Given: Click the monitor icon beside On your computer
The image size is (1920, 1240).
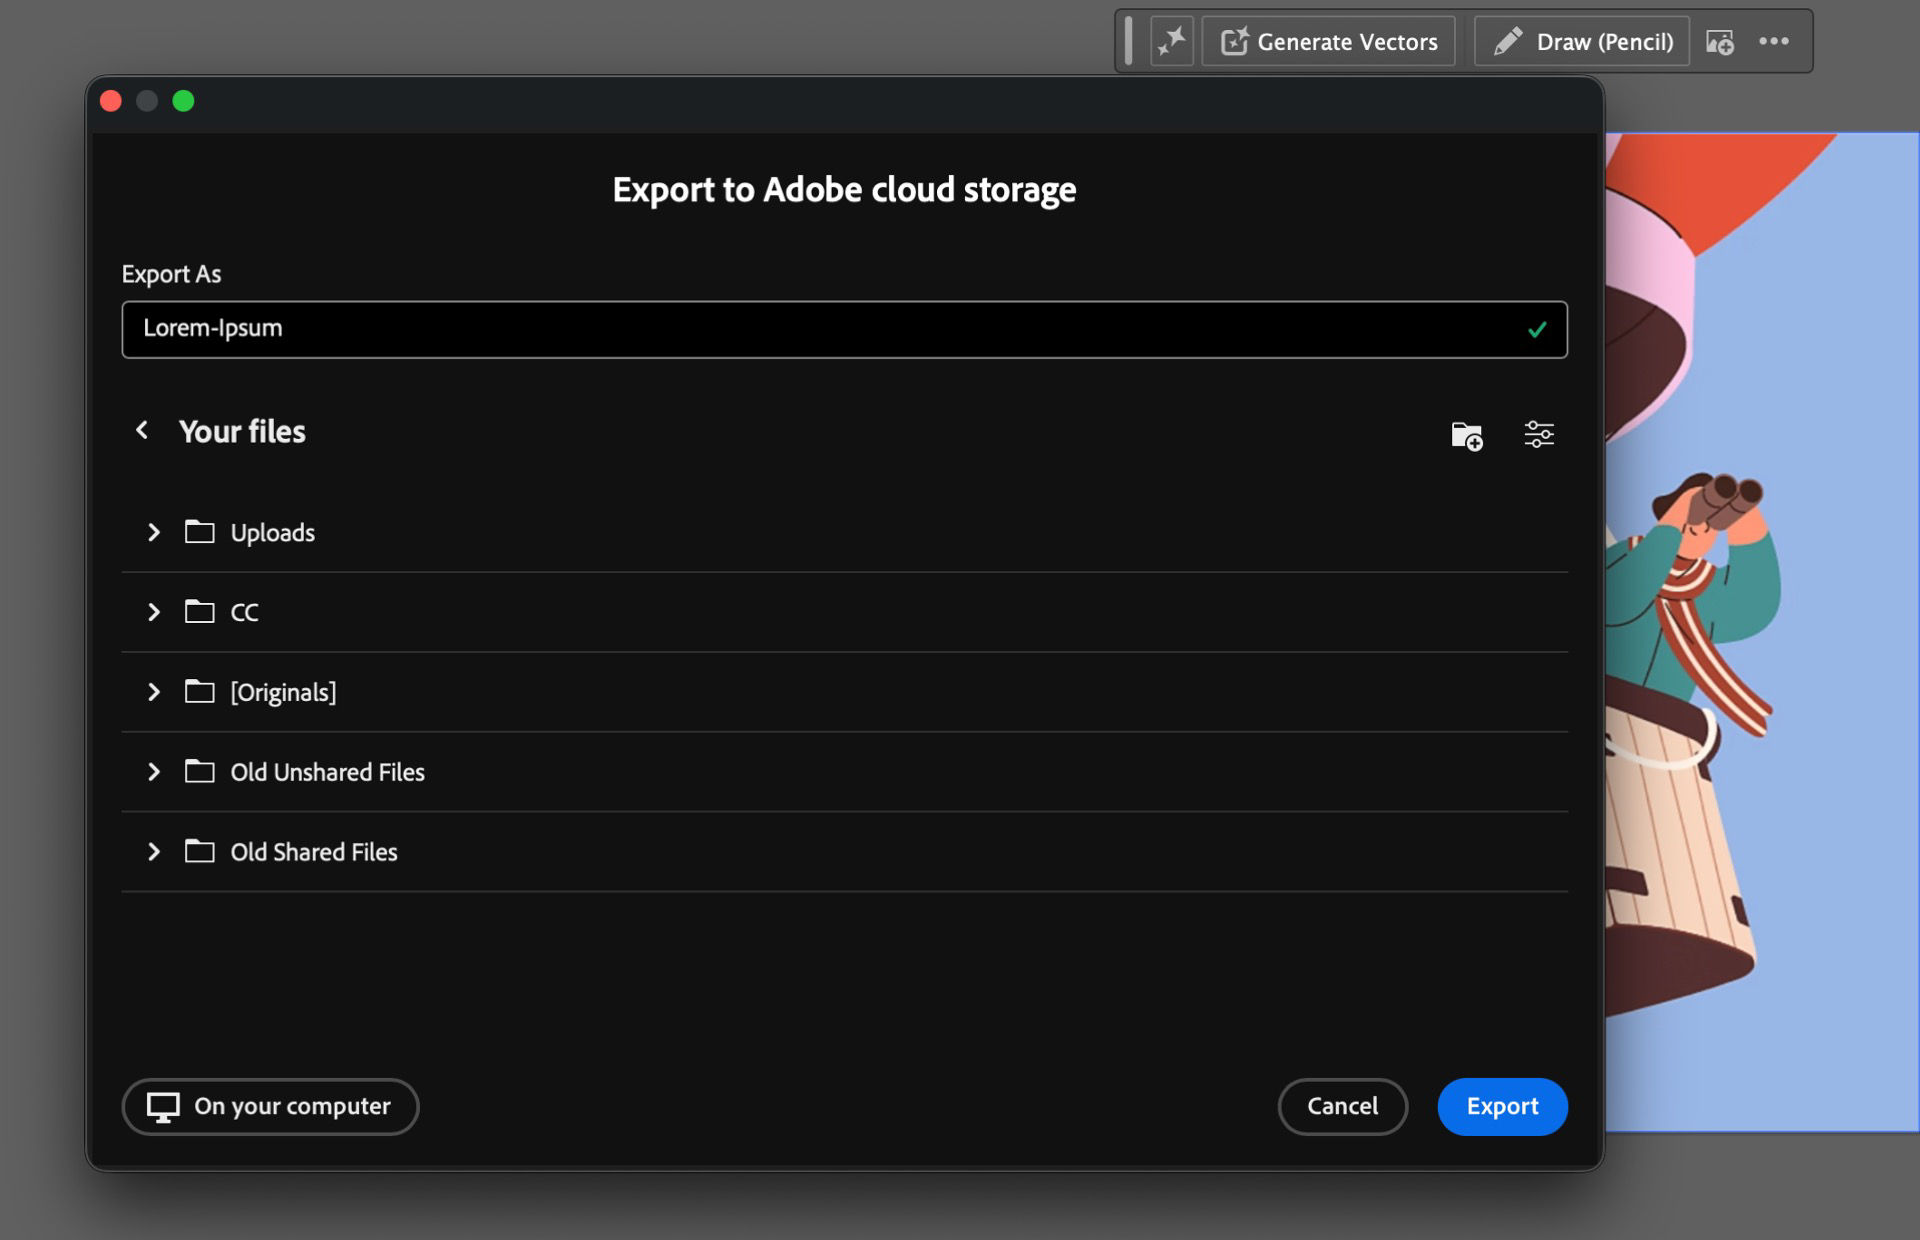Looking at the screenshot, I should [x=163, y=1107].
